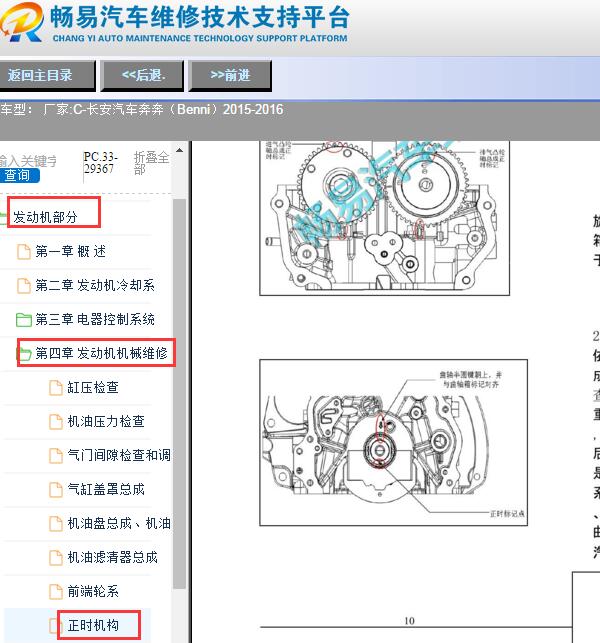Screen dimensions: 600x643
Task: Click the blue 查询 search button
Action: [19, 176]
